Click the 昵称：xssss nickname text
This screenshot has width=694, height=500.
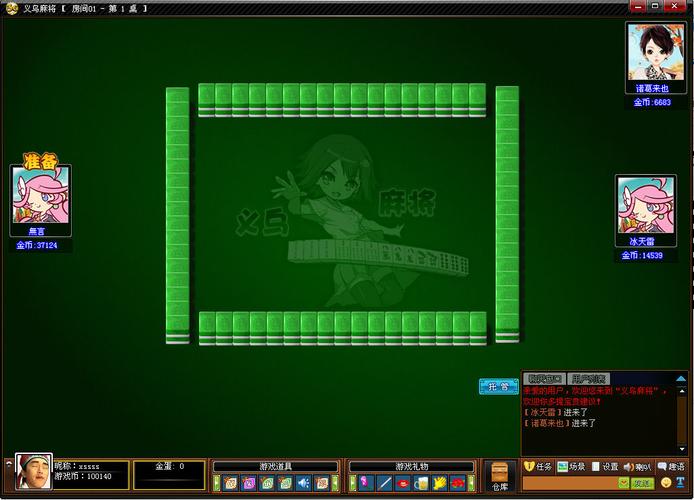click(x=77, y=466)
